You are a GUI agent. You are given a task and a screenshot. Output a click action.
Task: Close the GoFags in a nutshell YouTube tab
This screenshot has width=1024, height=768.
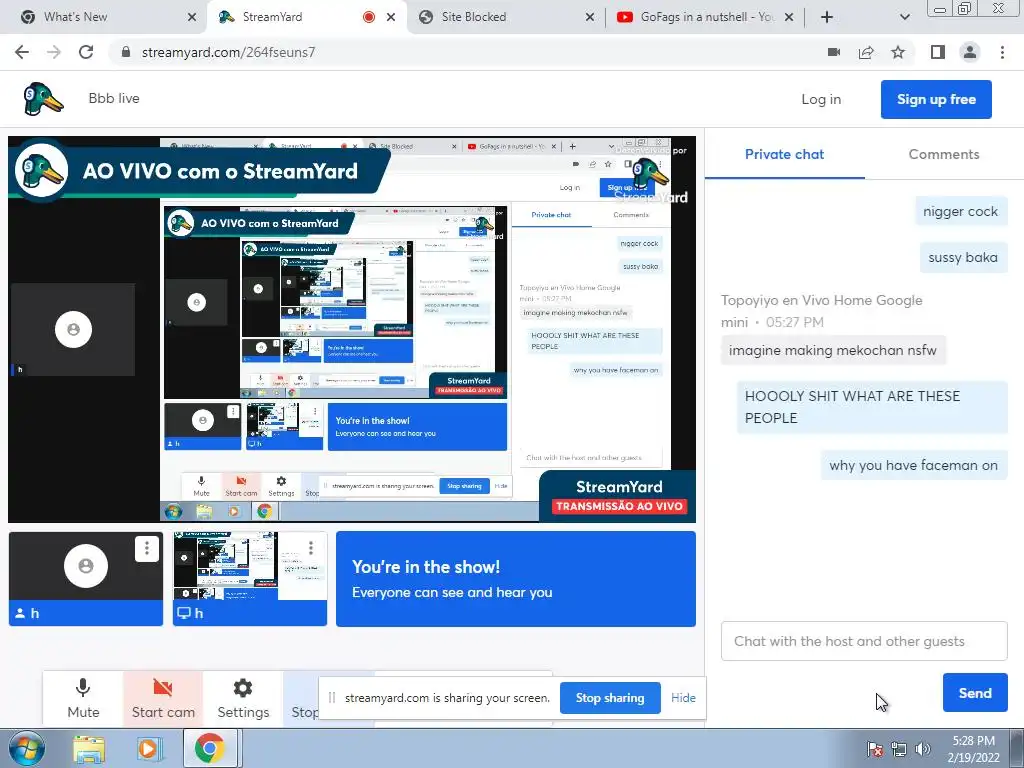tap(789, 17)
